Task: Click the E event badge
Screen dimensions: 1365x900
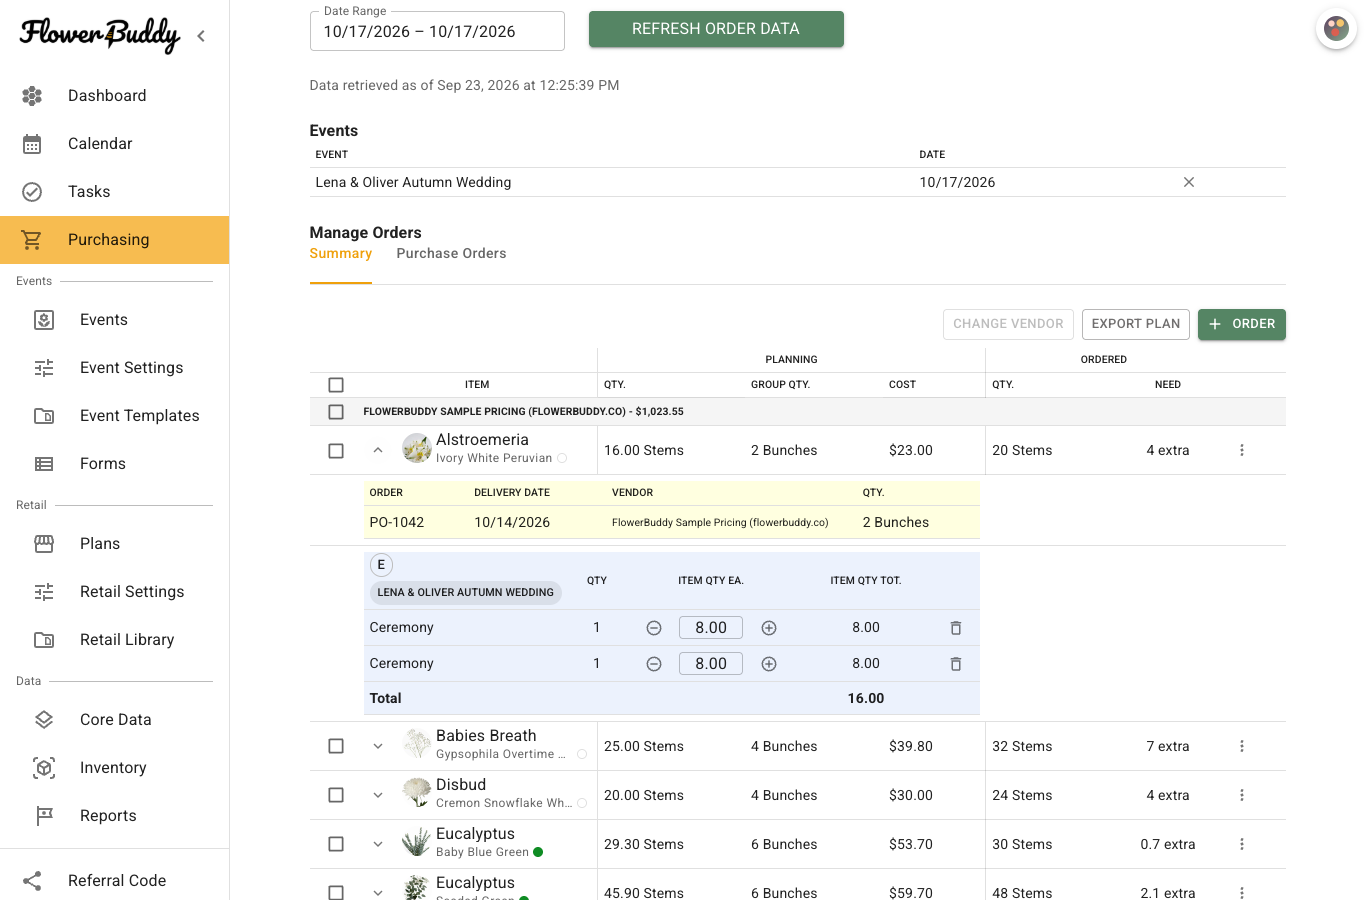Action: point(381,565)
